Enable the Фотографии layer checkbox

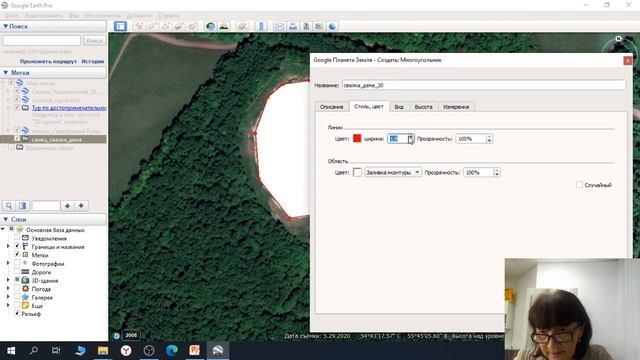17,263
